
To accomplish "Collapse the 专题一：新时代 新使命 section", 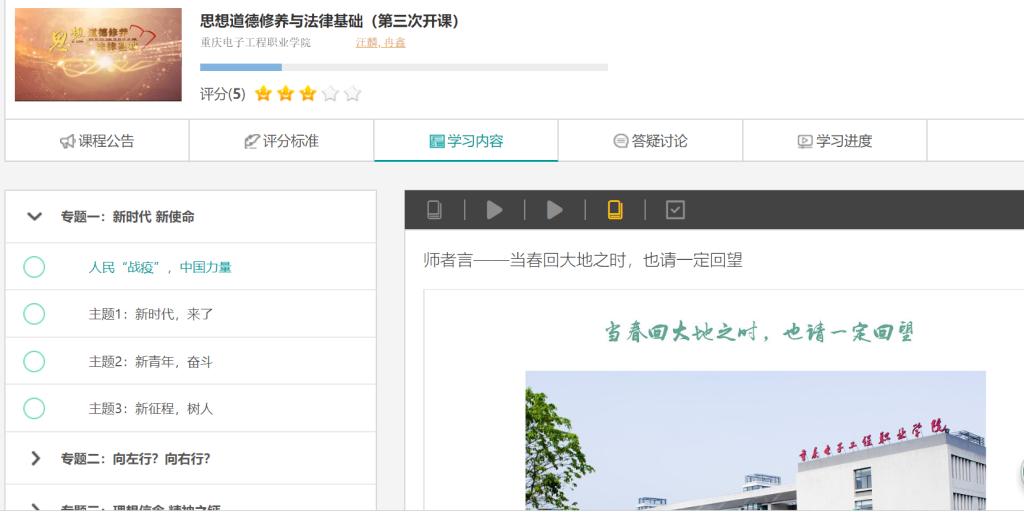I will click(x=35, y=216).
